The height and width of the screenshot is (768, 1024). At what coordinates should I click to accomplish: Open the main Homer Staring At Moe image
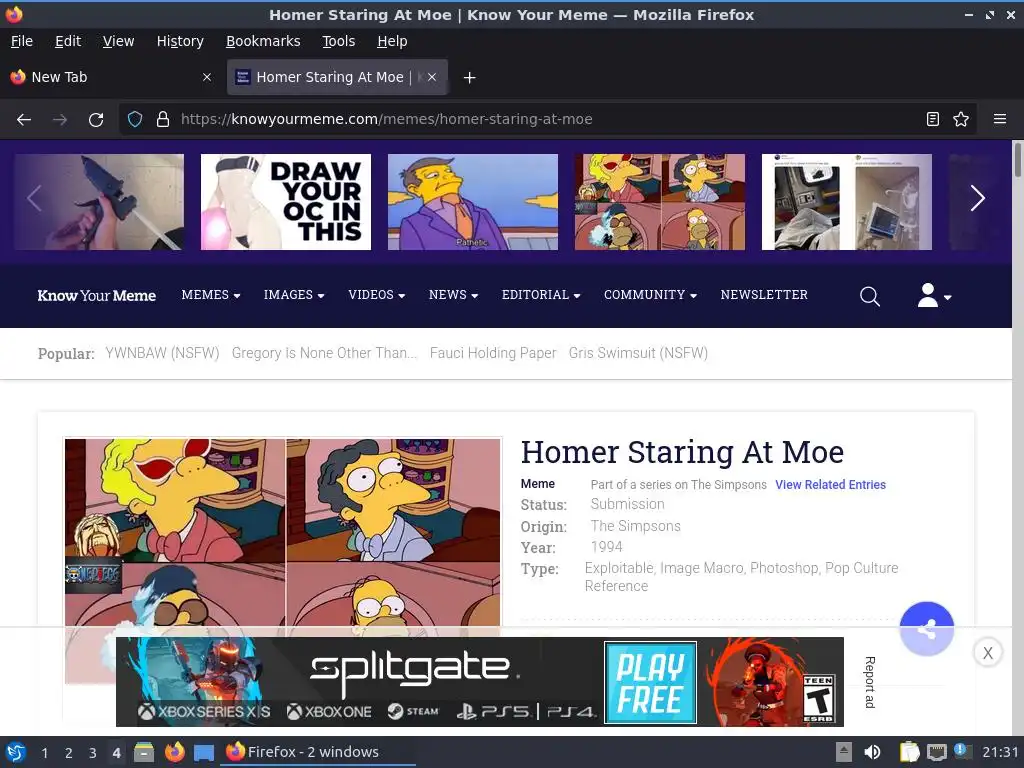pos(283,532)
